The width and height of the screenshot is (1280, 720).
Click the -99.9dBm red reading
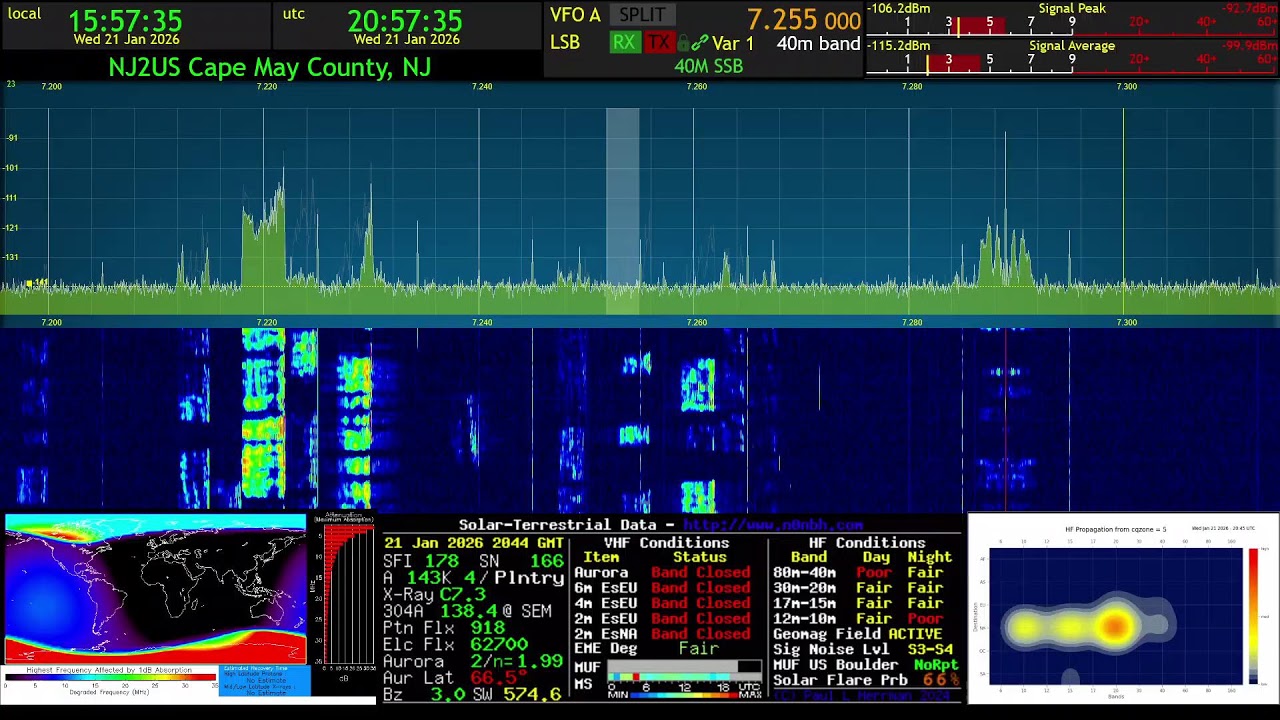point(1249,45)
